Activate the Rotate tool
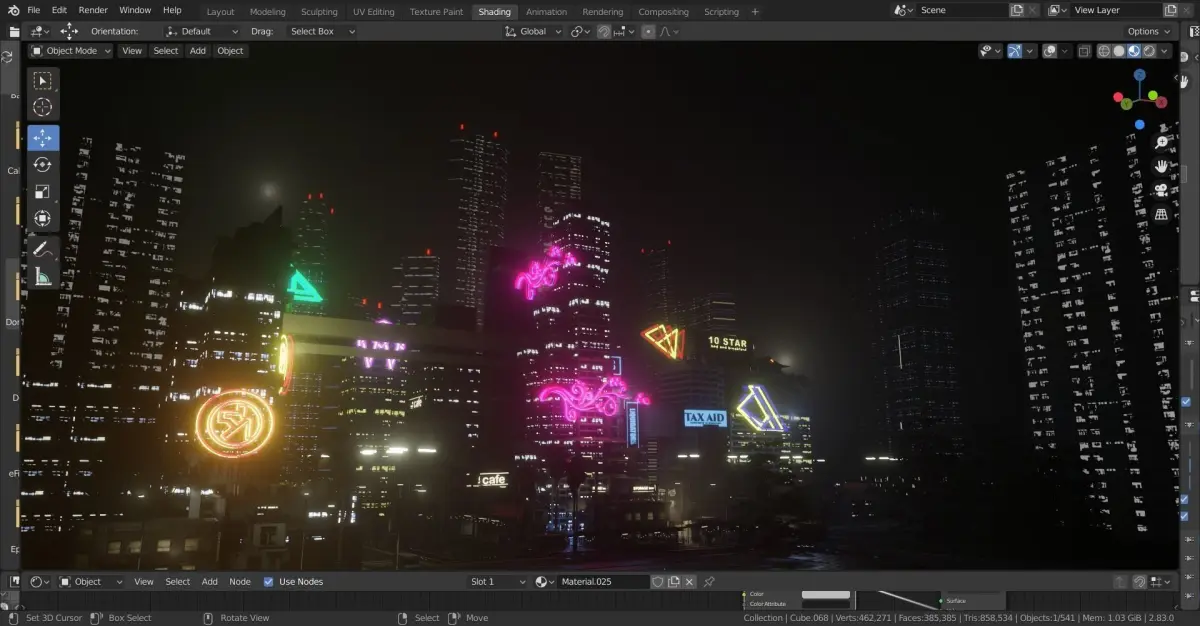Screen dimensions: 1200x626 42,165
